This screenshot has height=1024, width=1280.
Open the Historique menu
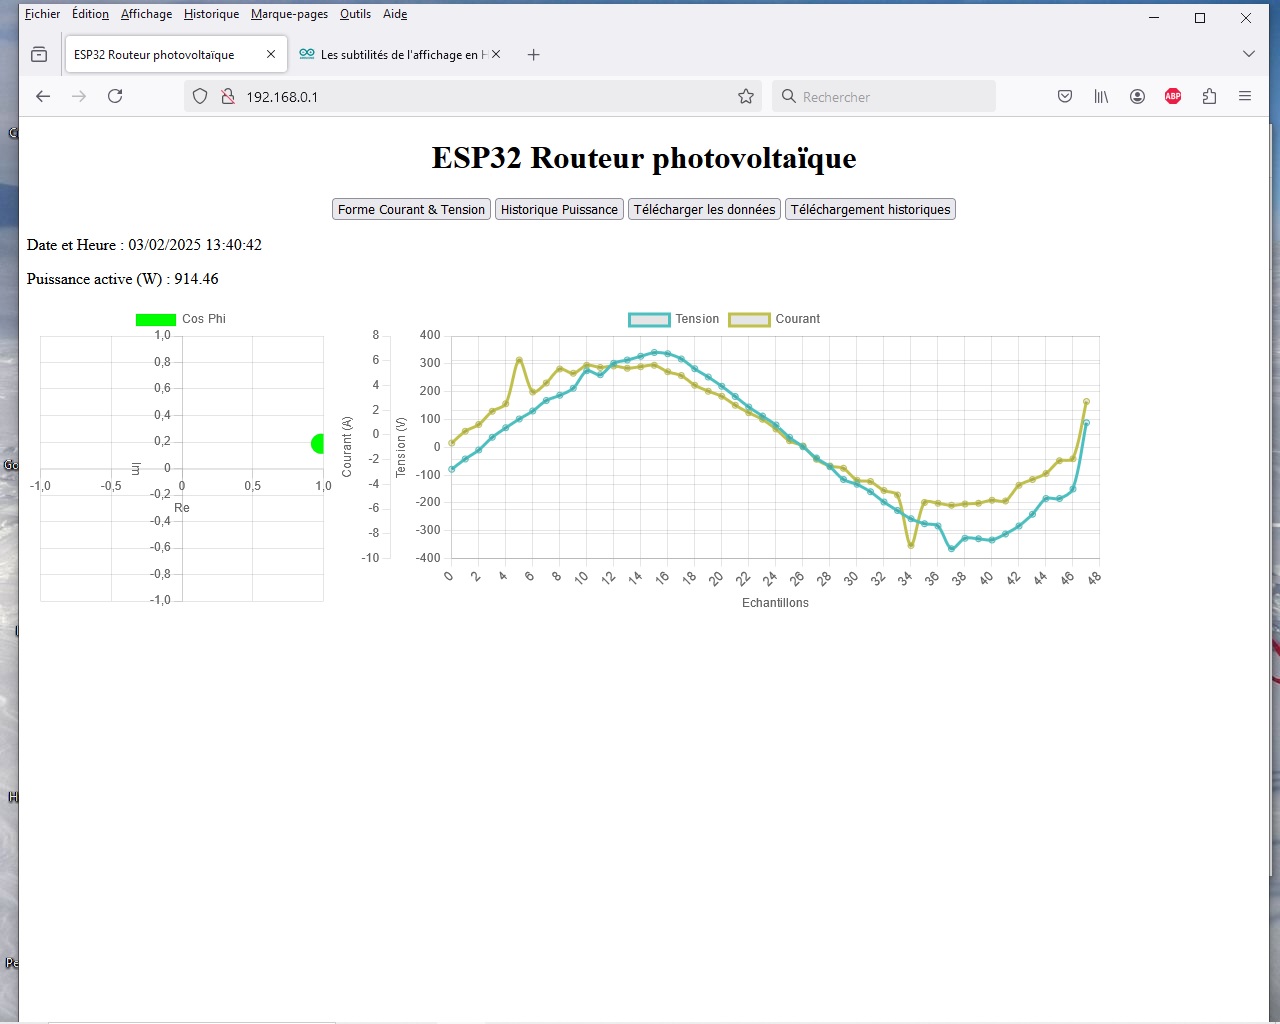[x=211, y=14]
